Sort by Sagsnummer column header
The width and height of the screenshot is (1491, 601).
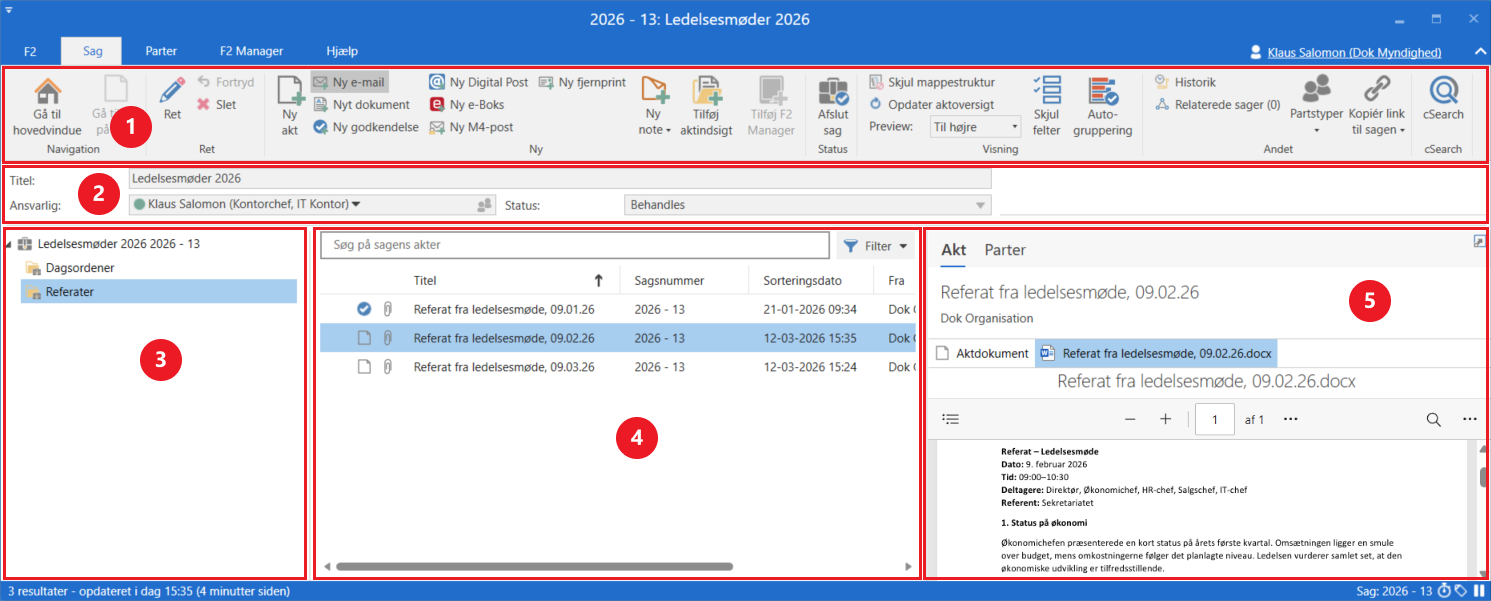click(x=669, y=281)
